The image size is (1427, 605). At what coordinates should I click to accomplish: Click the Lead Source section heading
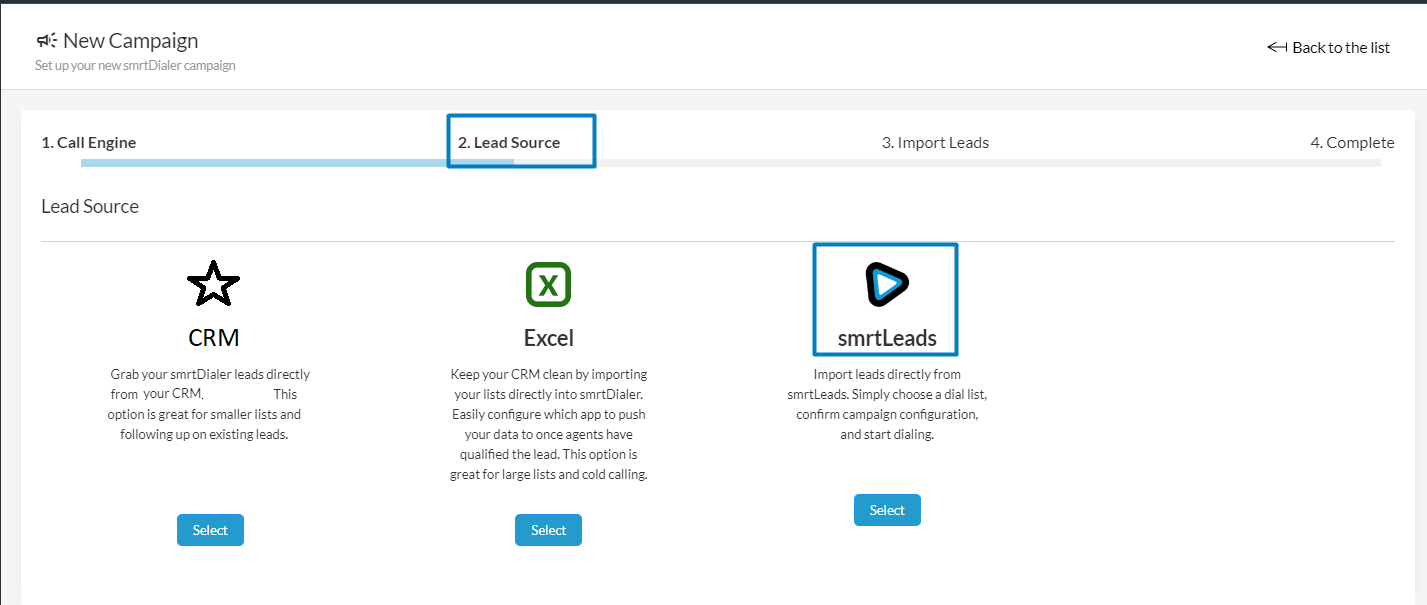(x=90, y=207)
